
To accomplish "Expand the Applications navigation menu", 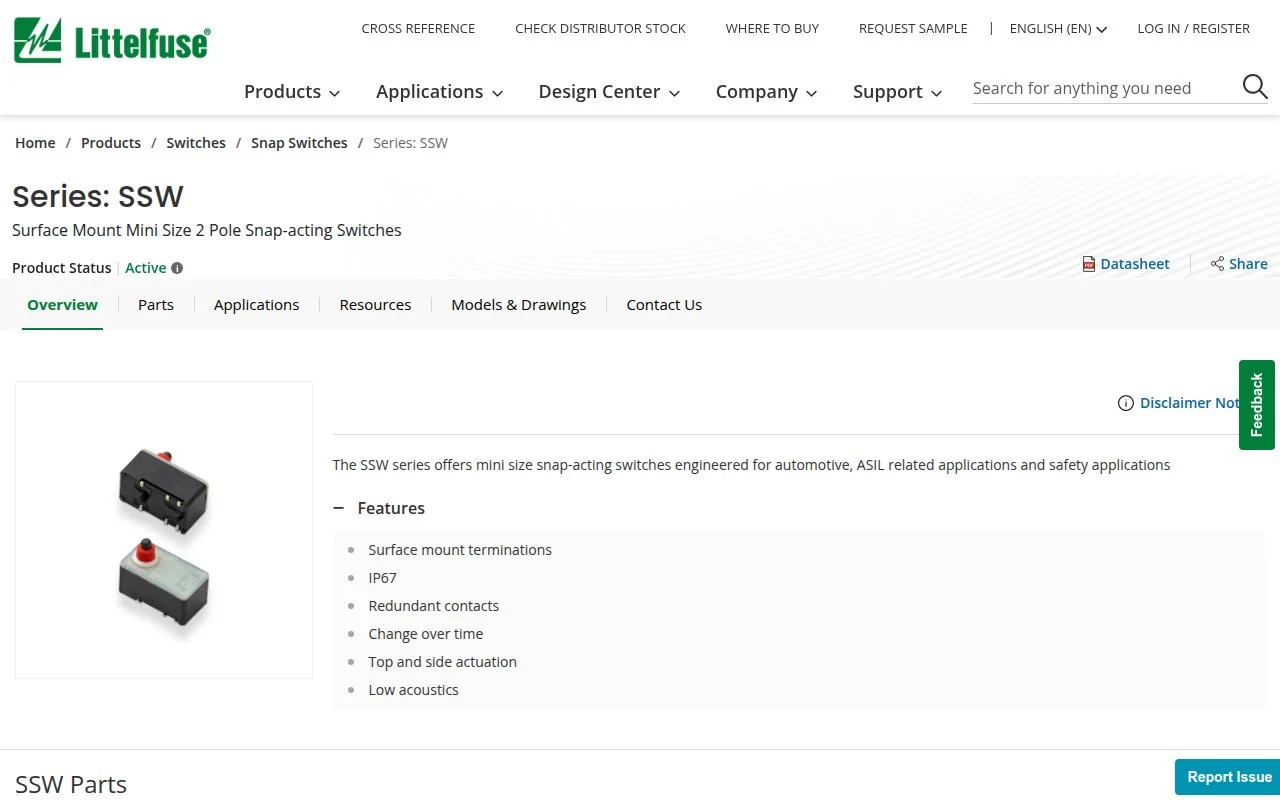I will point(439,91).
